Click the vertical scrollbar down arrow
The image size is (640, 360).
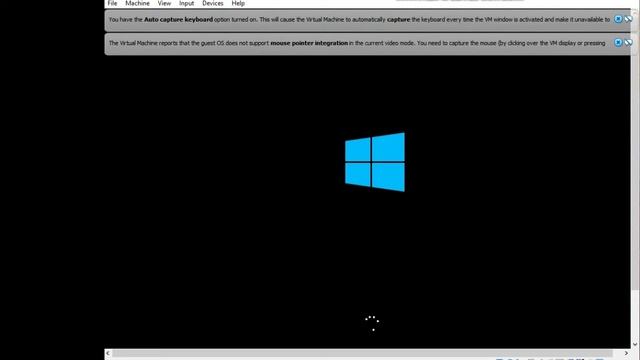(635, 344)
